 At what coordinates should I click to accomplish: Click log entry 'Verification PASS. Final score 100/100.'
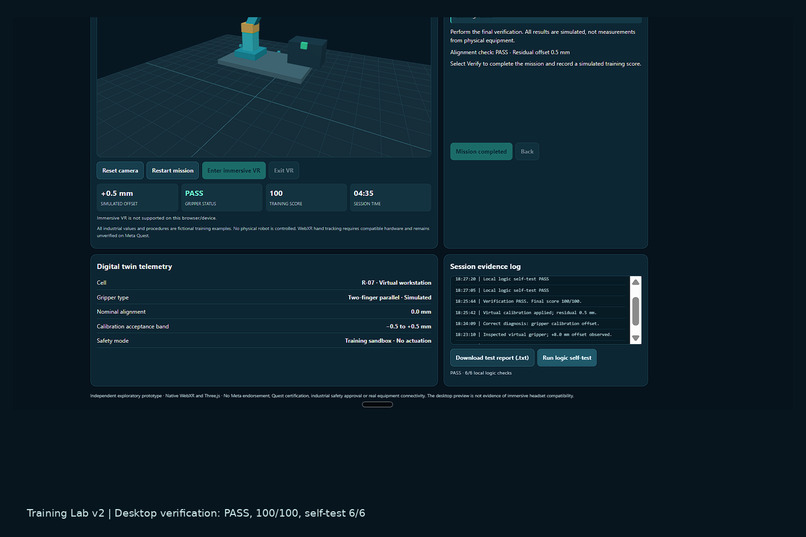(518, 301)
